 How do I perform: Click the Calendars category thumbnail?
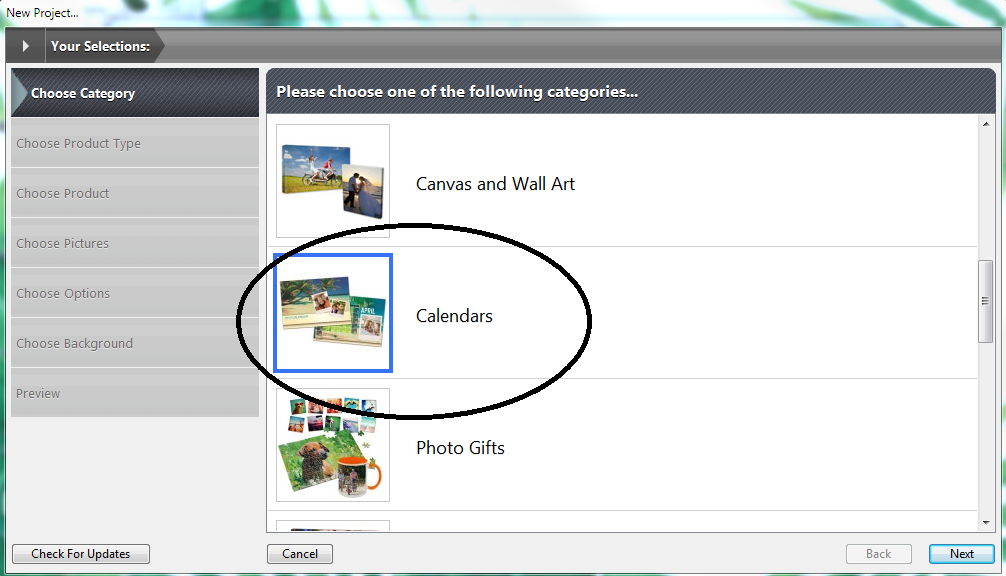coord(333,313)
